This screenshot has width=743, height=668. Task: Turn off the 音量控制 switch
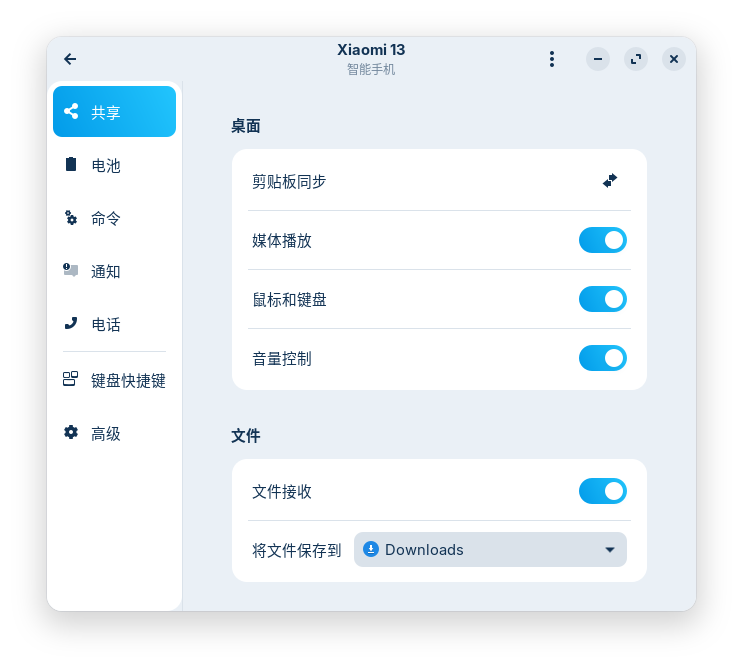pos(603,358)
